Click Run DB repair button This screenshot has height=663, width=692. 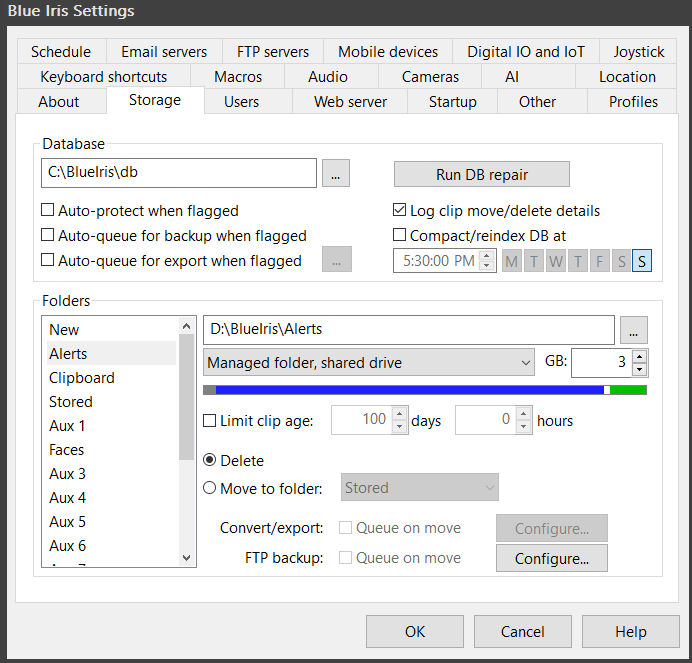click(x=481, y=174)
